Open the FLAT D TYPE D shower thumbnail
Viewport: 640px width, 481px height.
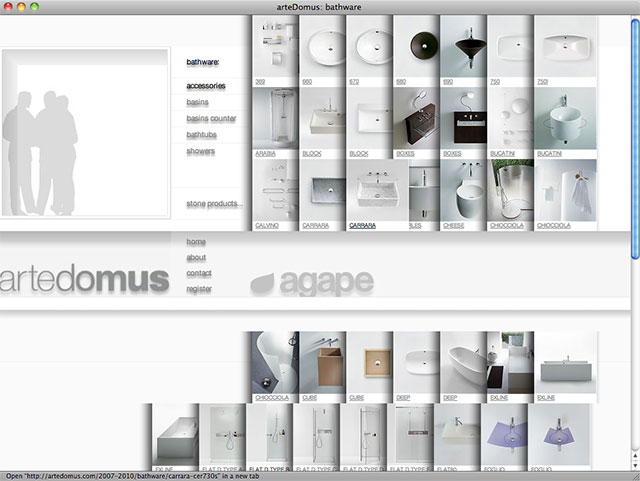363,435
